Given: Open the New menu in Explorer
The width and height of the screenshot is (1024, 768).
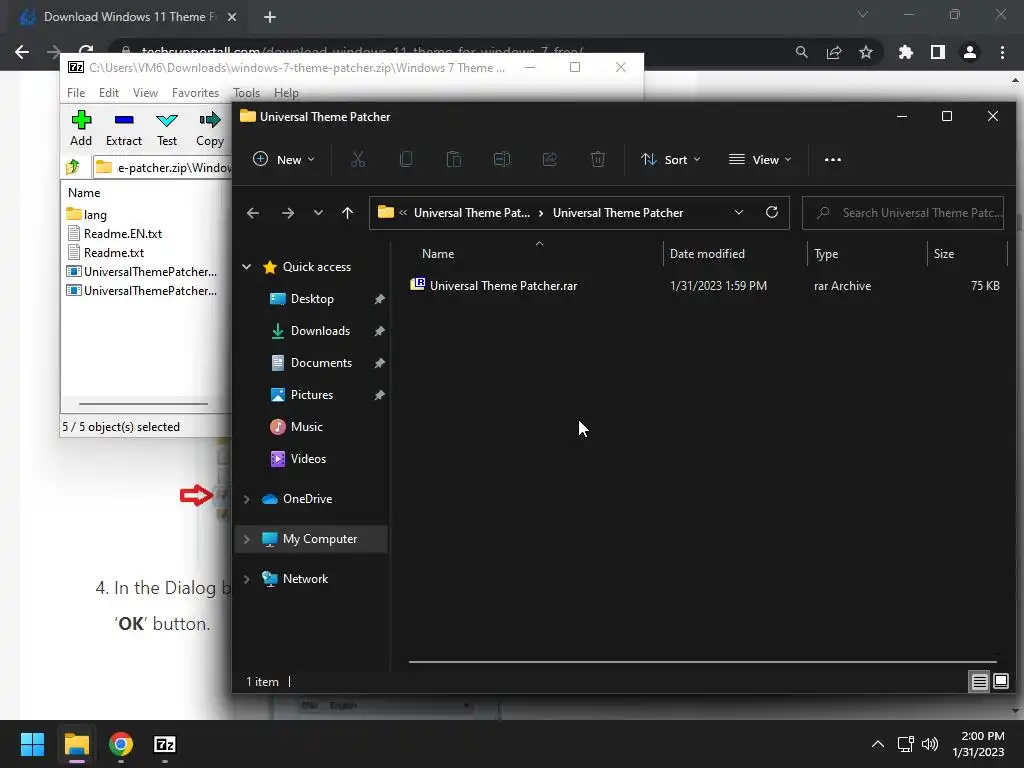Looking at the screenshot, I should [x=283, y=159].
